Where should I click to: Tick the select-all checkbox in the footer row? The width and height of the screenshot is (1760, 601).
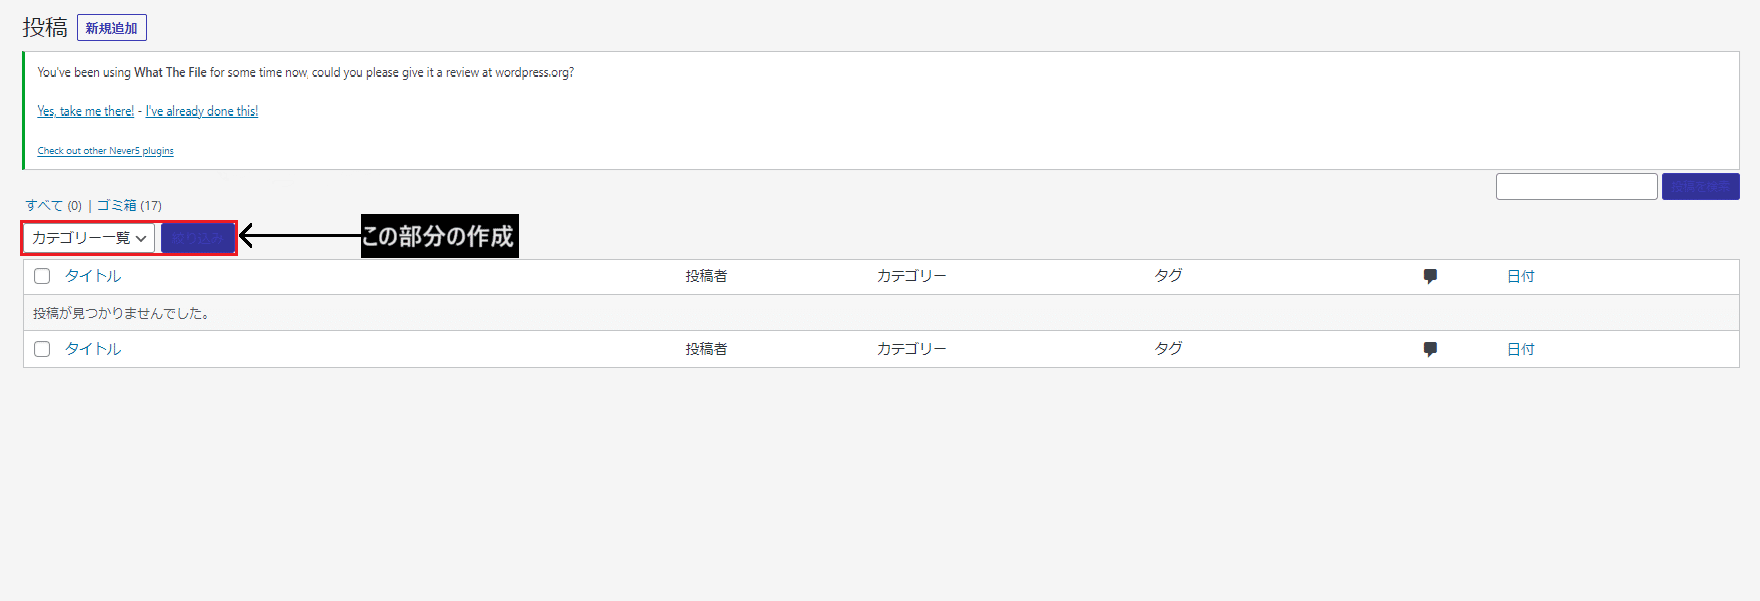point(42,349)
